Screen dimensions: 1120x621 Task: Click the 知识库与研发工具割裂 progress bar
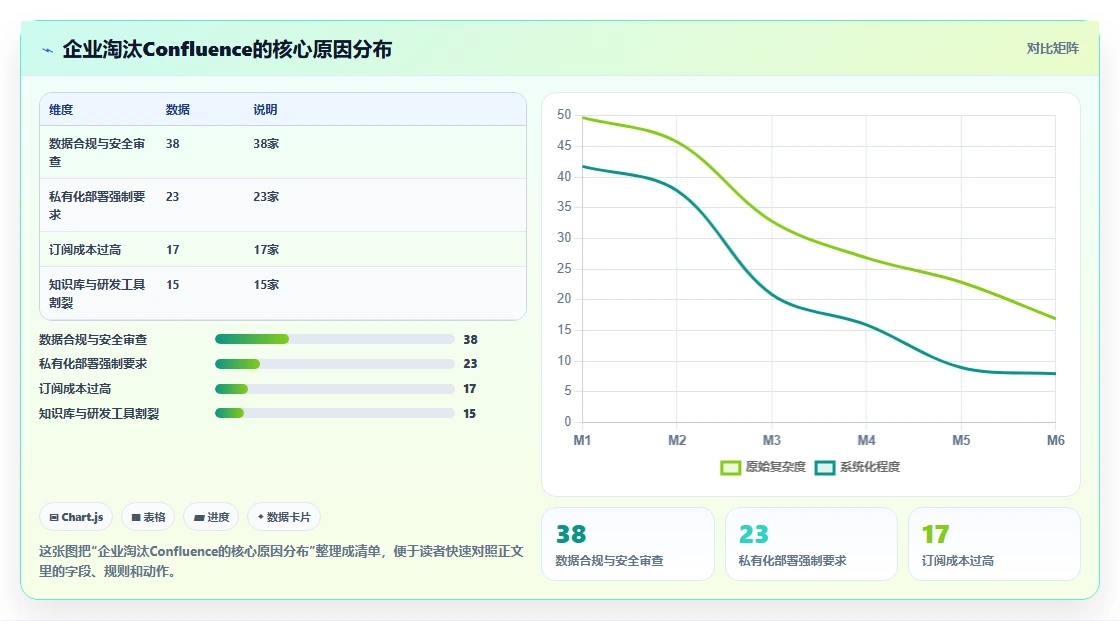334,413
